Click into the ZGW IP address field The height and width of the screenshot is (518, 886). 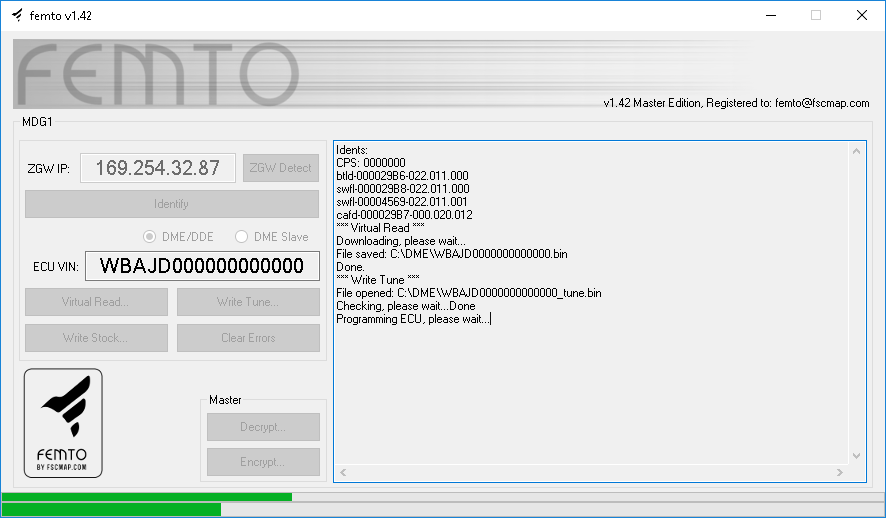[x=157, y=168]
